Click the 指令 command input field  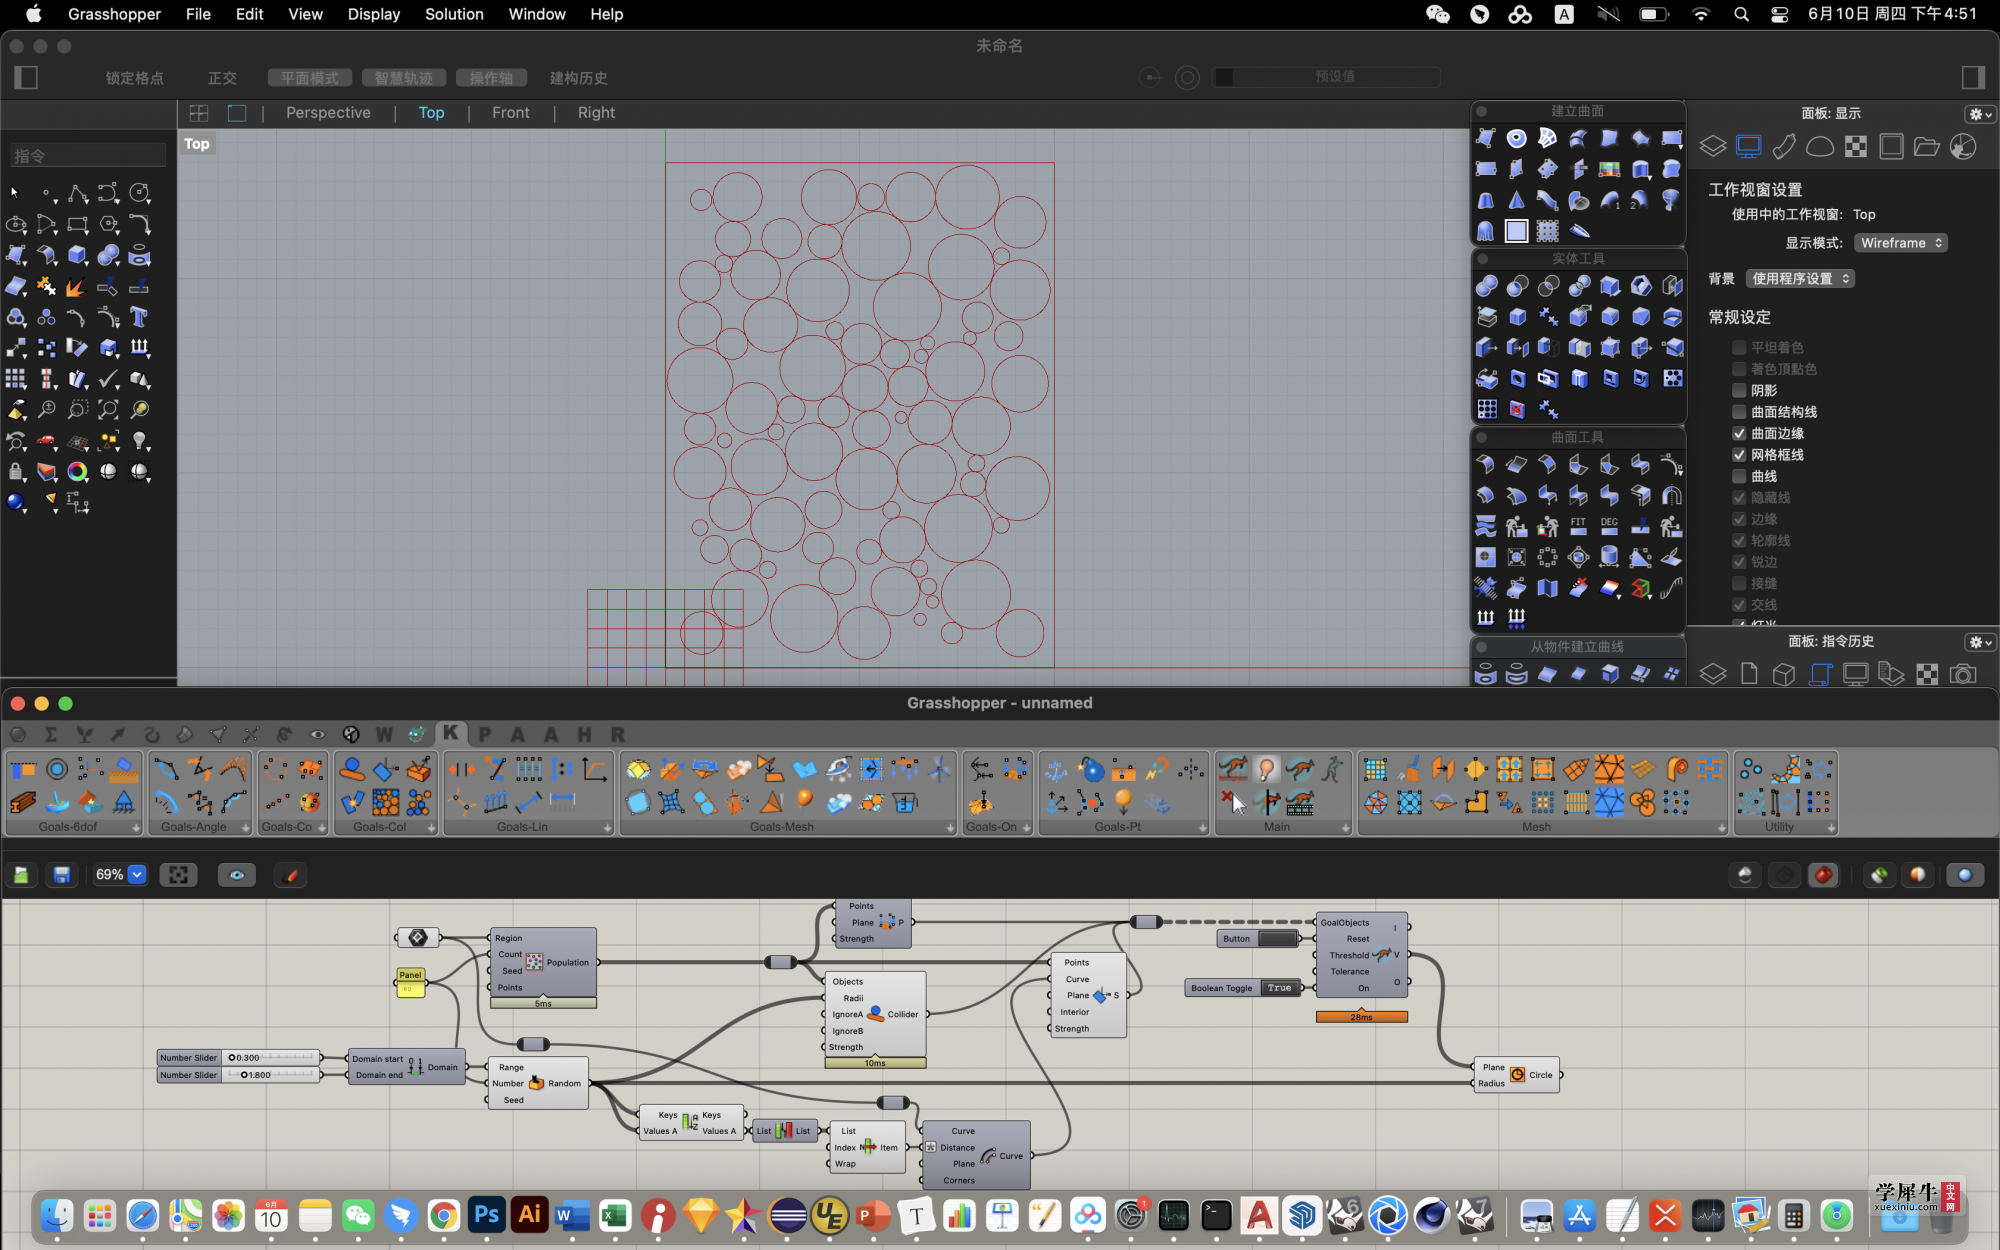[x=88, y=156]
